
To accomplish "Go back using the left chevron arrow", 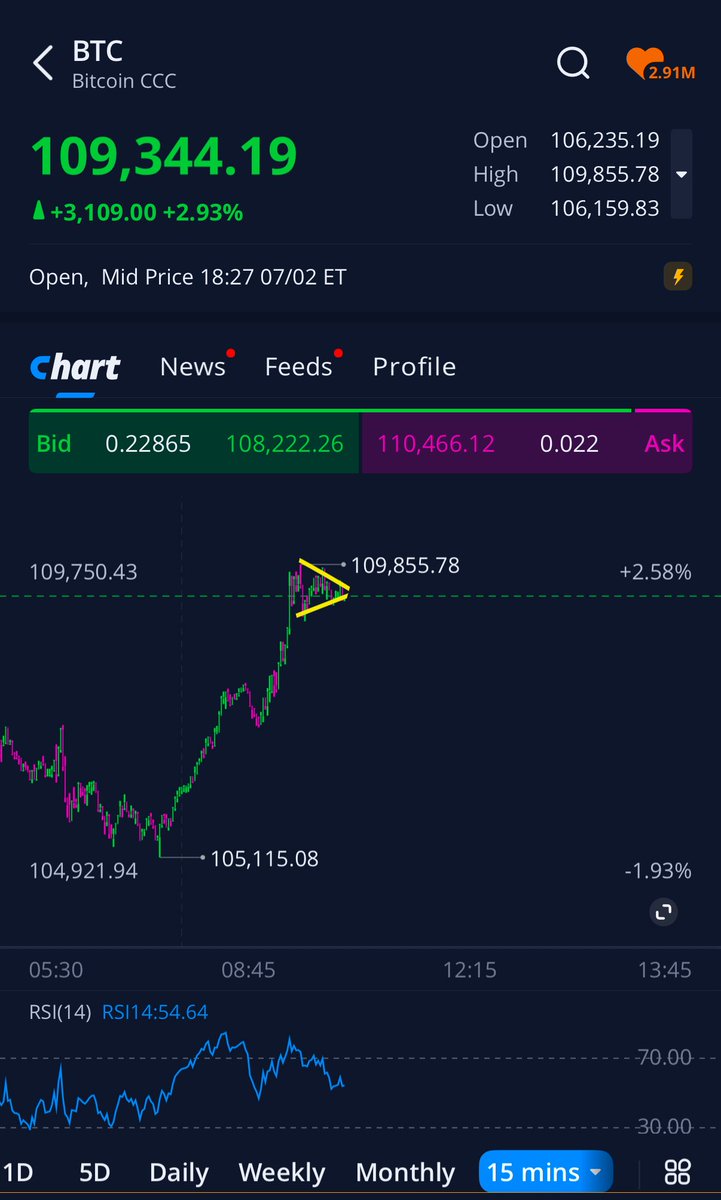I will tap(42, 63).
